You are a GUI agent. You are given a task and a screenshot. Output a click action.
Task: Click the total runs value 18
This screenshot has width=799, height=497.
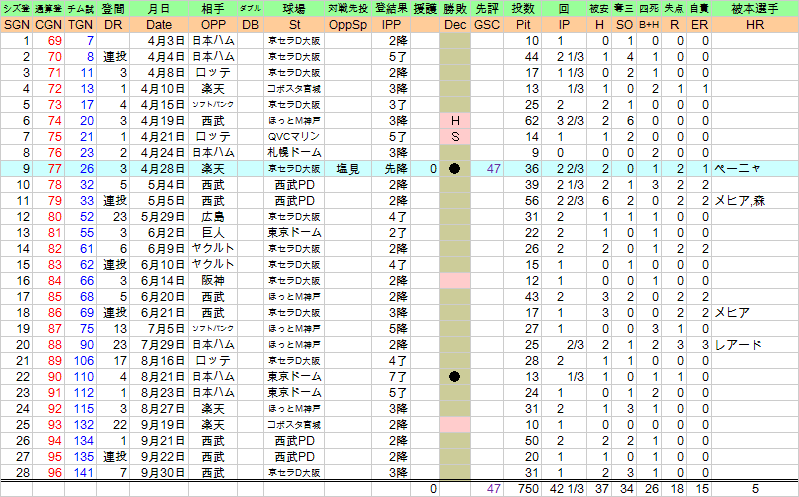point(677,489)
